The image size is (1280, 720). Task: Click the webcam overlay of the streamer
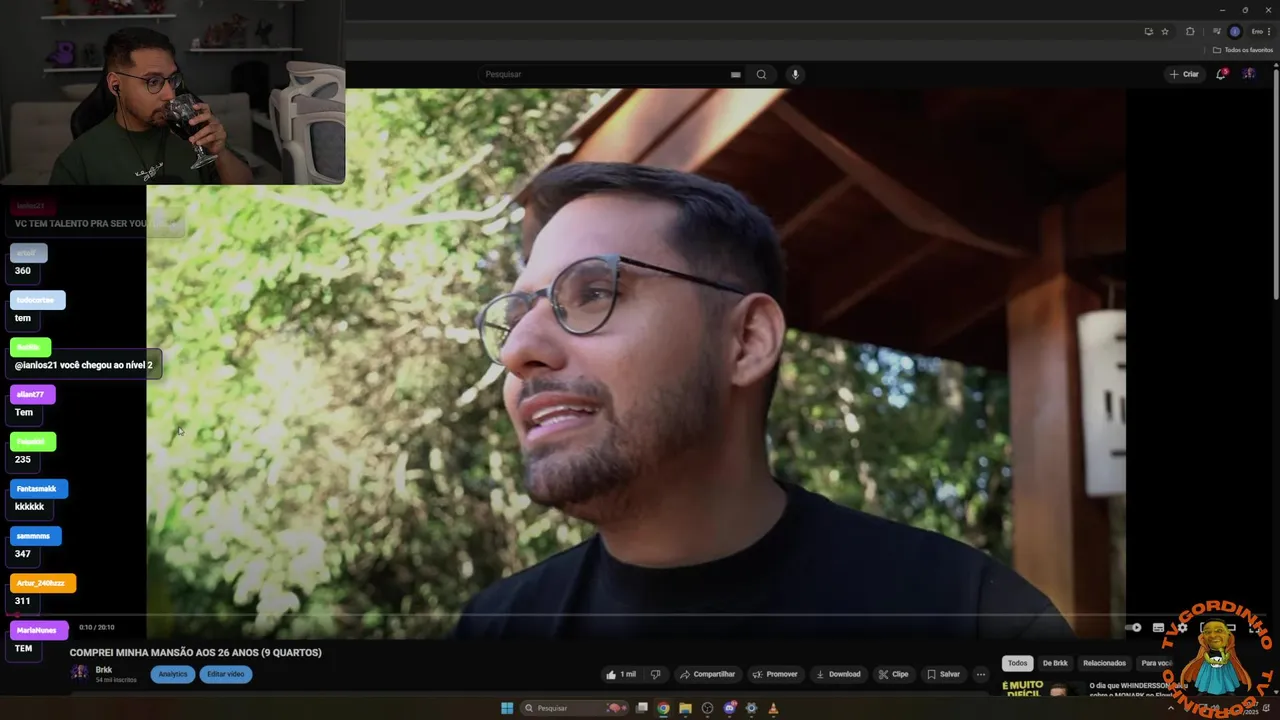(x=172, y=92)
